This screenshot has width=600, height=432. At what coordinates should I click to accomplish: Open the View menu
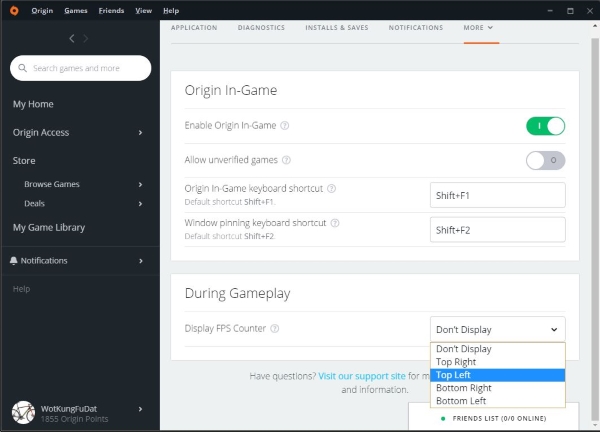(x=143, y=11)
